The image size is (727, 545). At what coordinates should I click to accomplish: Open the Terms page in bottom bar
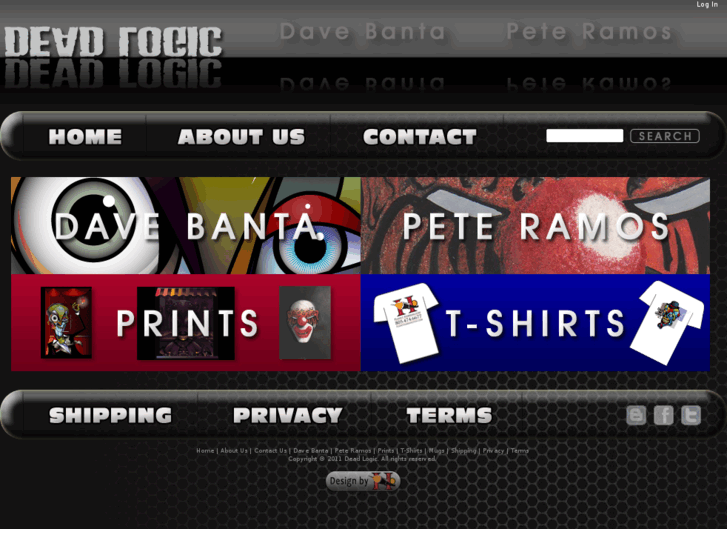click(x=449, y=415)
